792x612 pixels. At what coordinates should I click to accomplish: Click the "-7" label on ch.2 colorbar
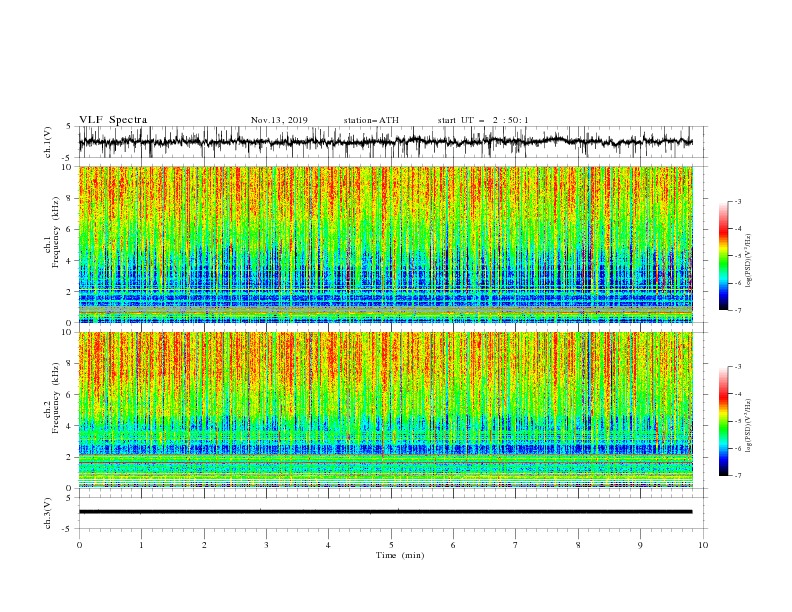[738, 476]
